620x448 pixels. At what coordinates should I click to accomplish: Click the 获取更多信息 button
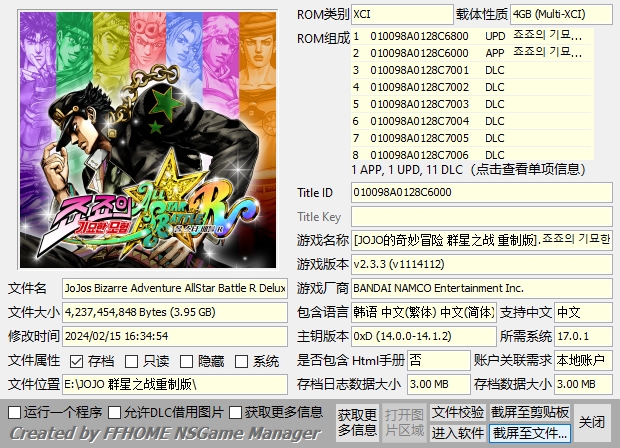click(x=357, y=423)
